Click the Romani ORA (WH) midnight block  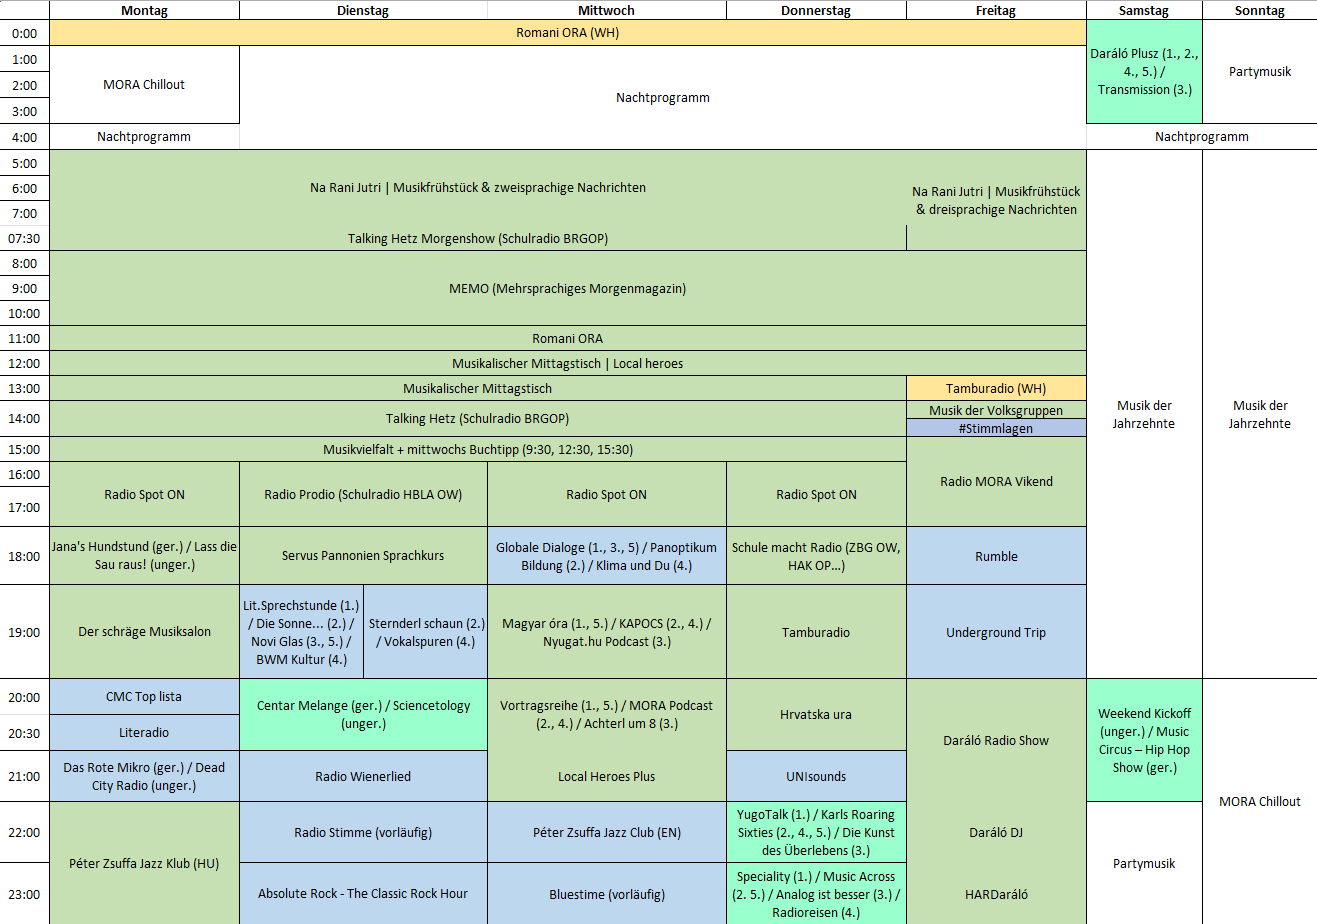567,33
